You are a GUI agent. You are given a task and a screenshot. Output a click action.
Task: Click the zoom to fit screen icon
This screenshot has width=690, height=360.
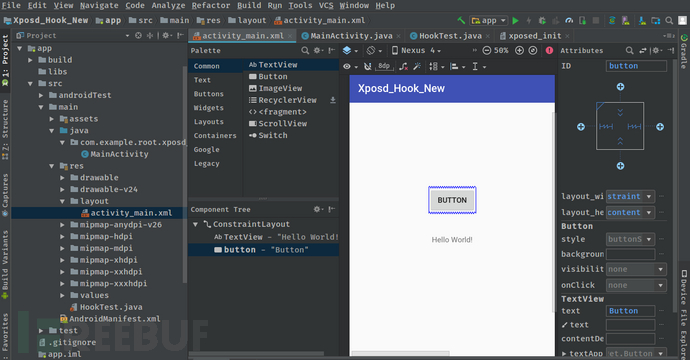(532, 51)
